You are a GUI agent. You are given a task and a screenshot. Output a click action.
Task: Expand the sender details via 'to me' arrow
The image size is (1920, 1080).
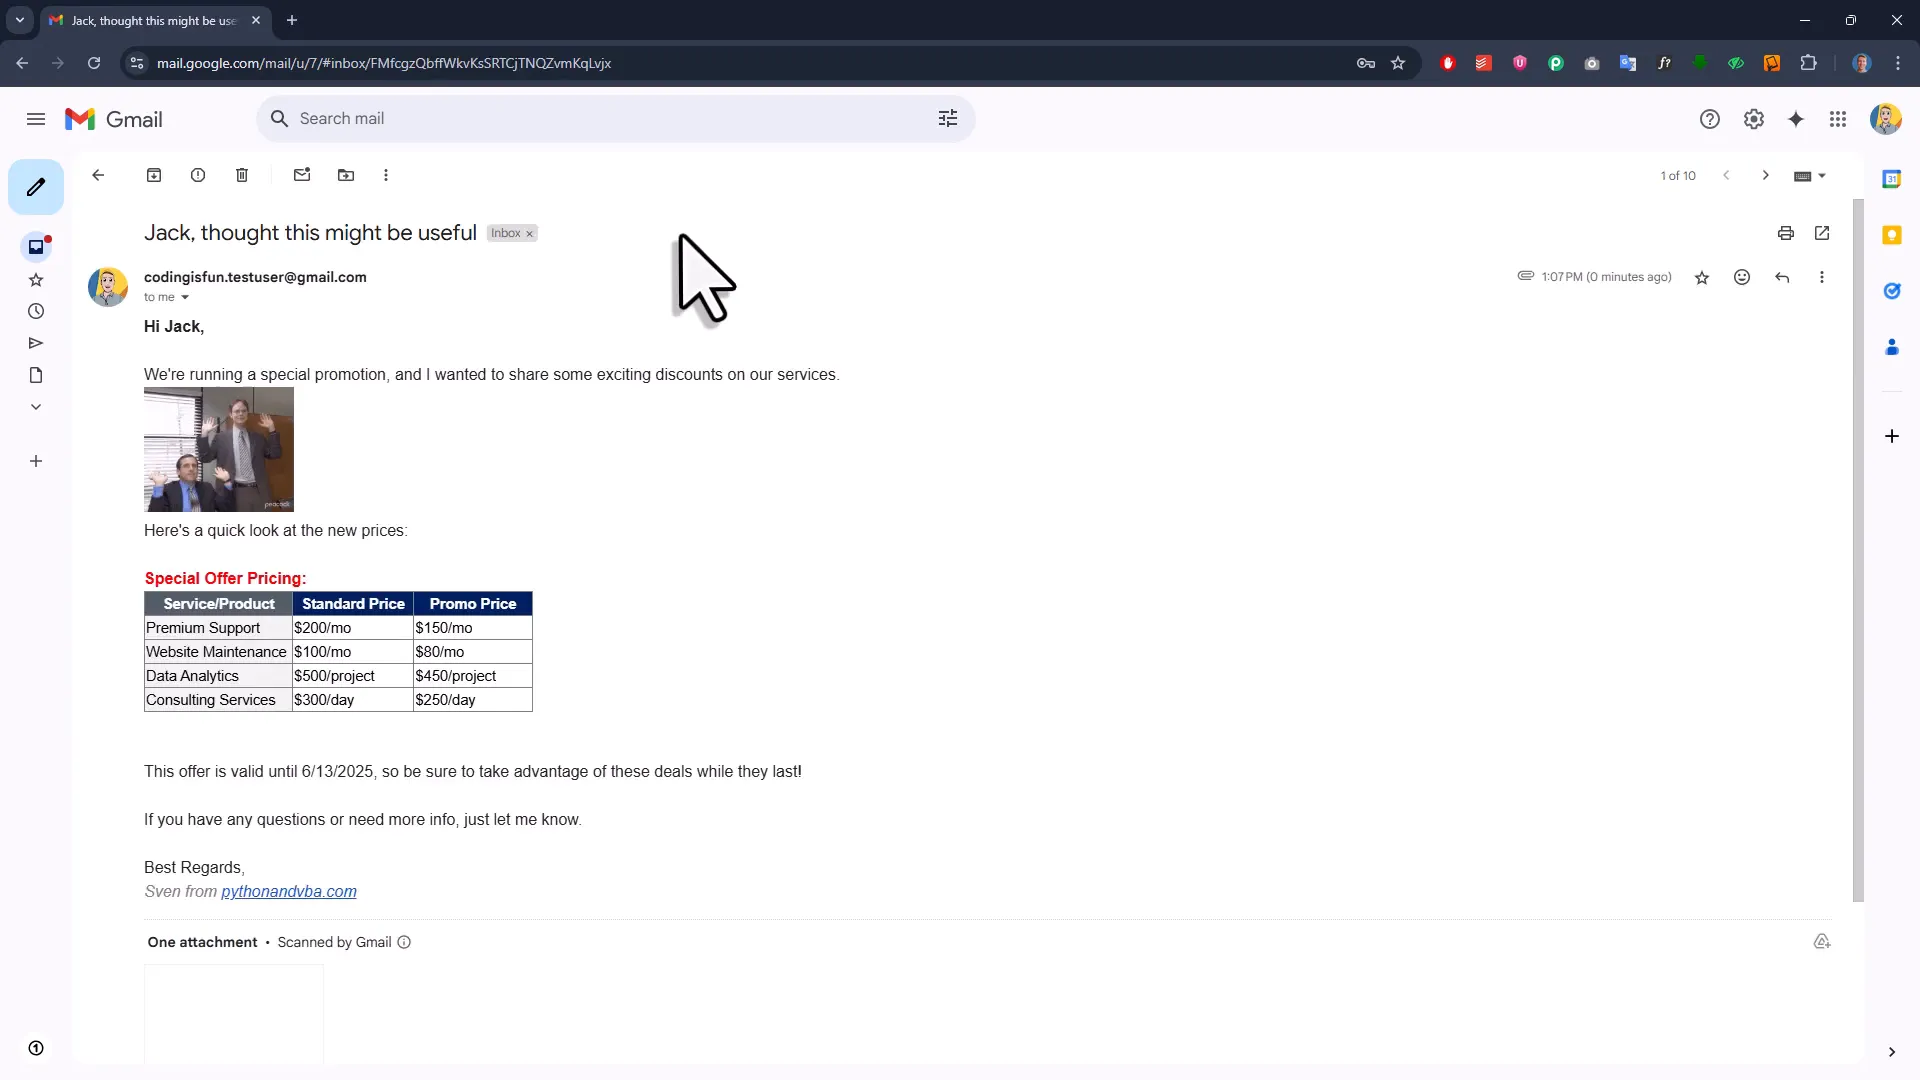click(x=185, y=298)
